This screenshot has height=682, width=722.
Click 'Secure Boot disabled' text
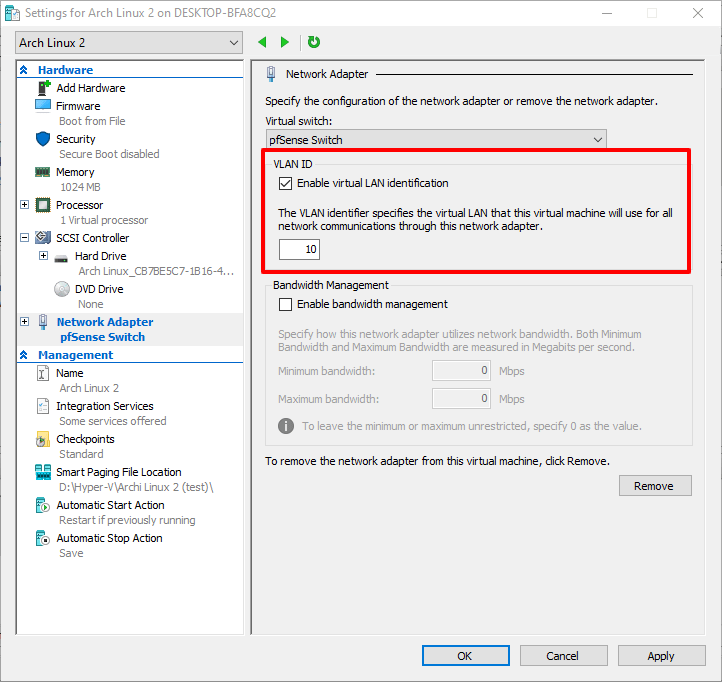click(x=109, y=154)
